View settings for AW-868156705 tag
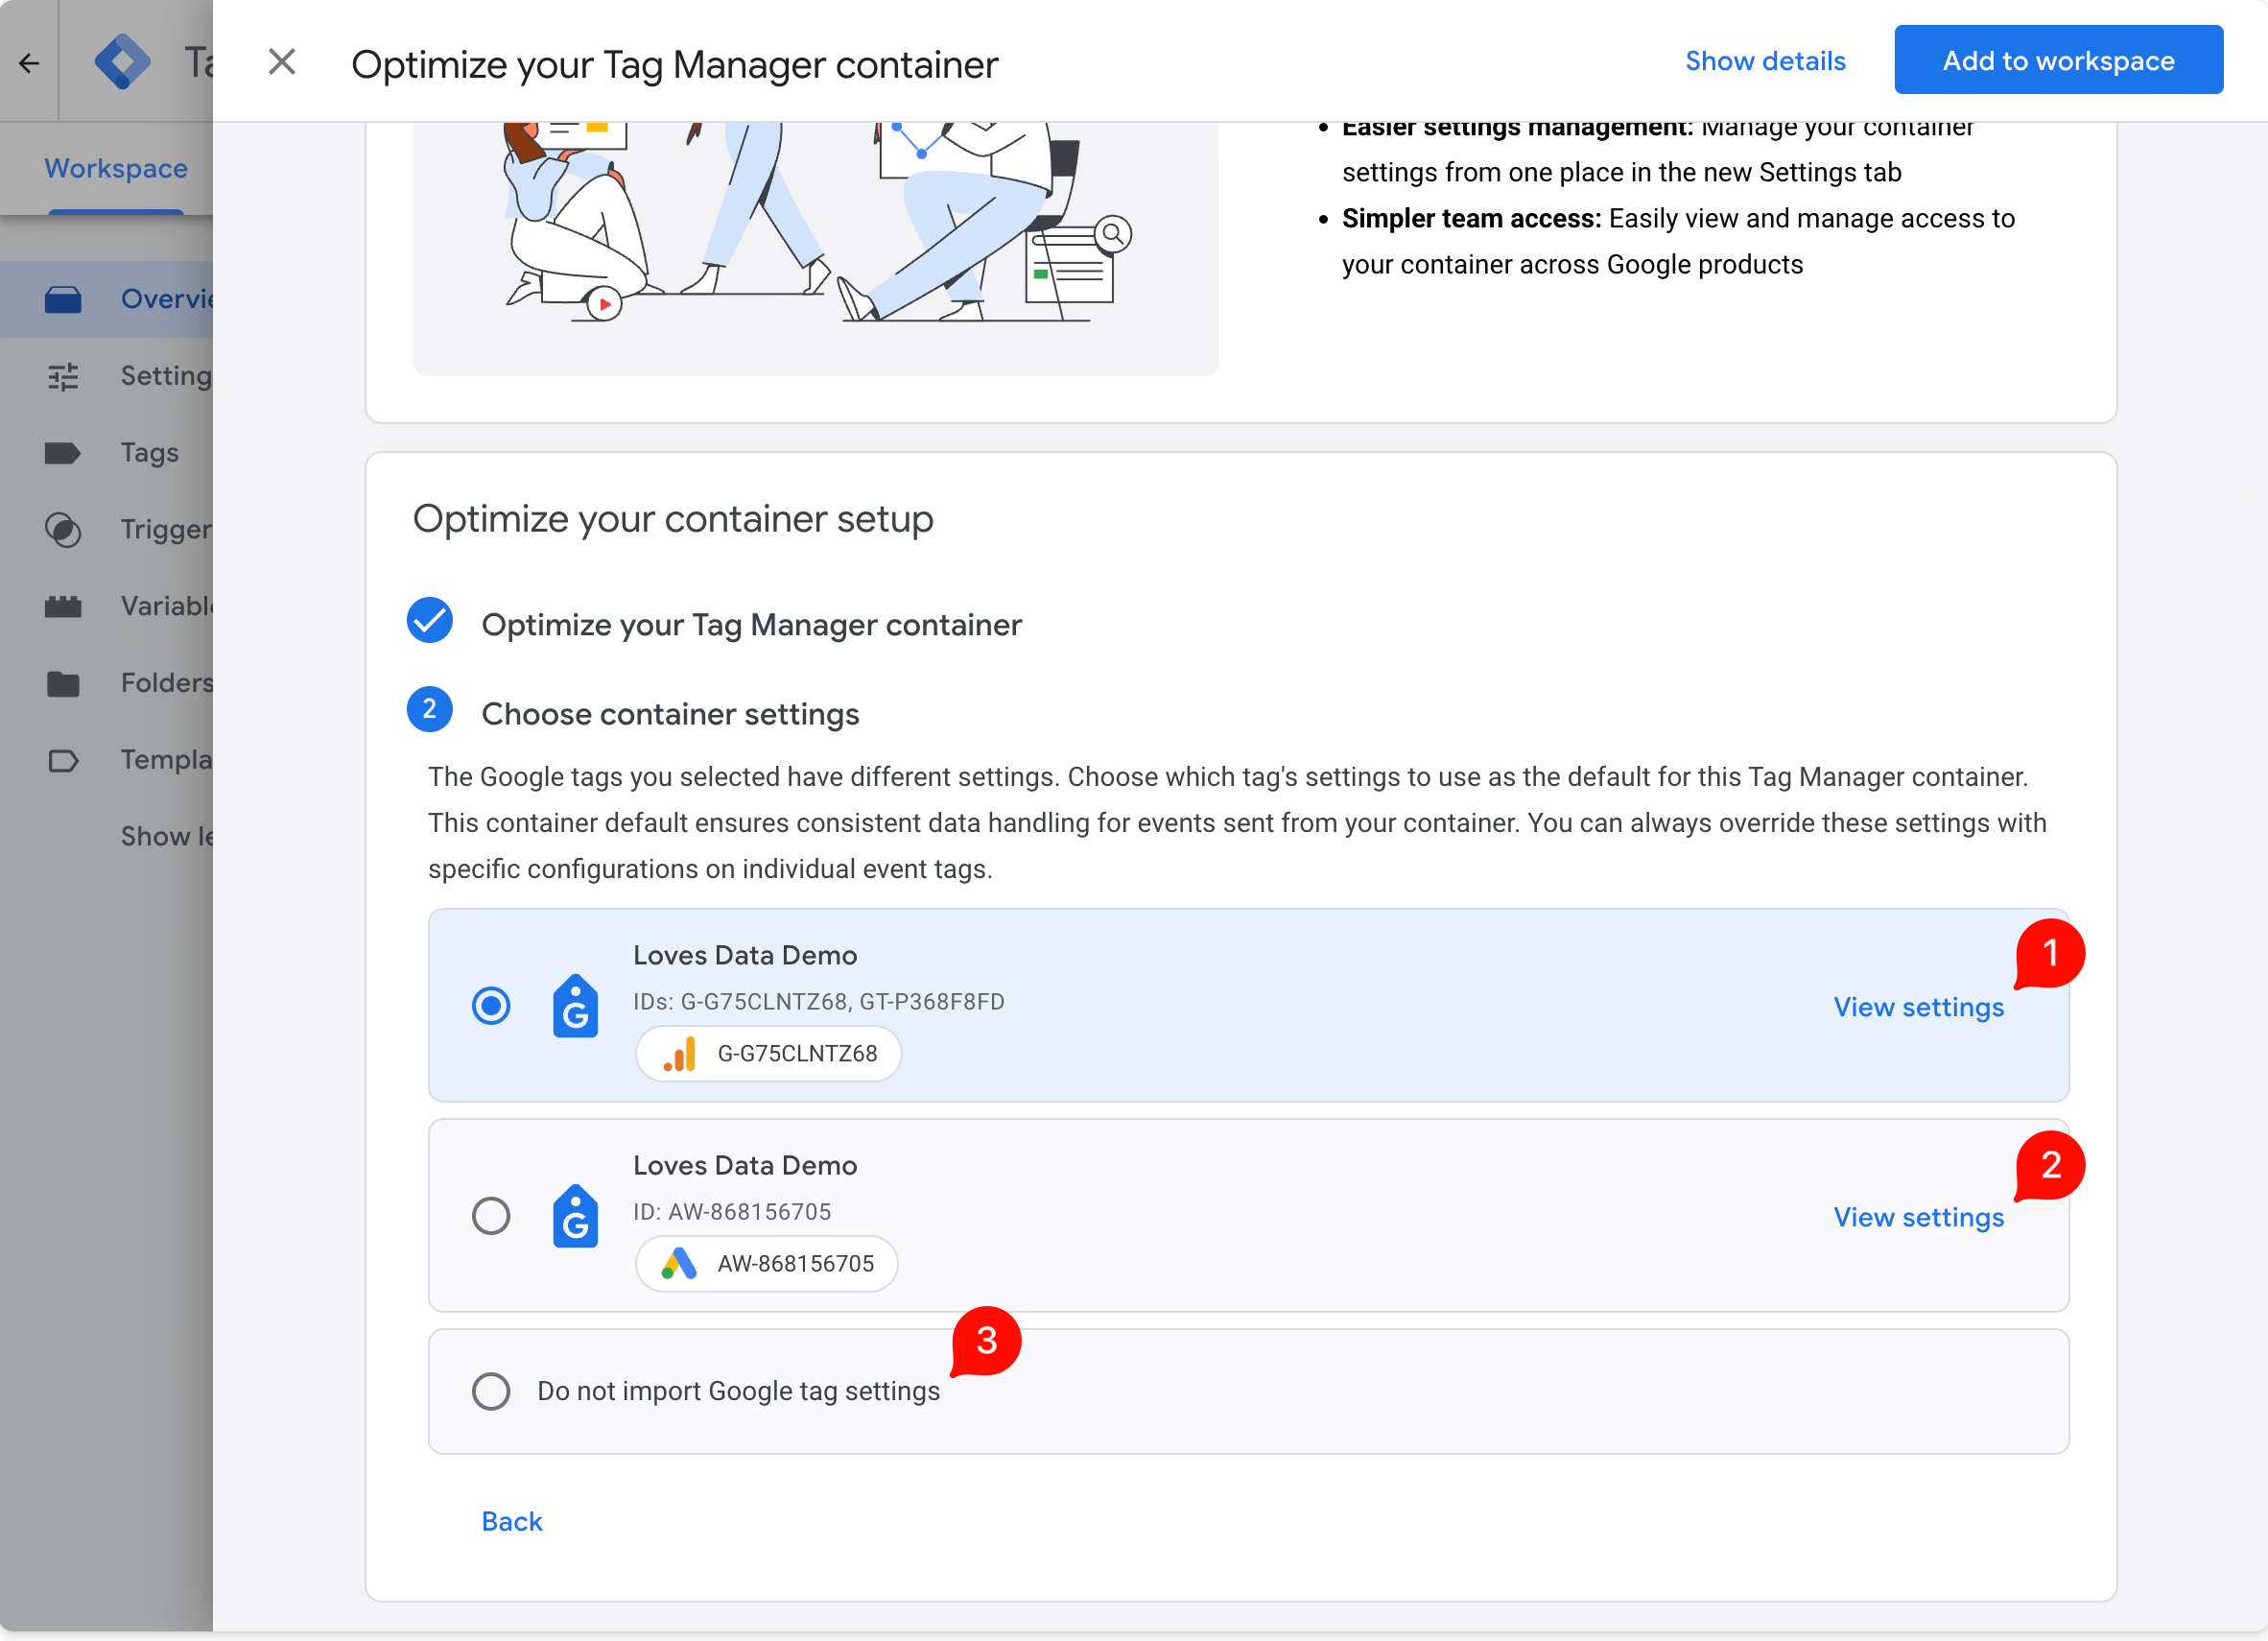2268x1641 pixels. (1918, 1217)
